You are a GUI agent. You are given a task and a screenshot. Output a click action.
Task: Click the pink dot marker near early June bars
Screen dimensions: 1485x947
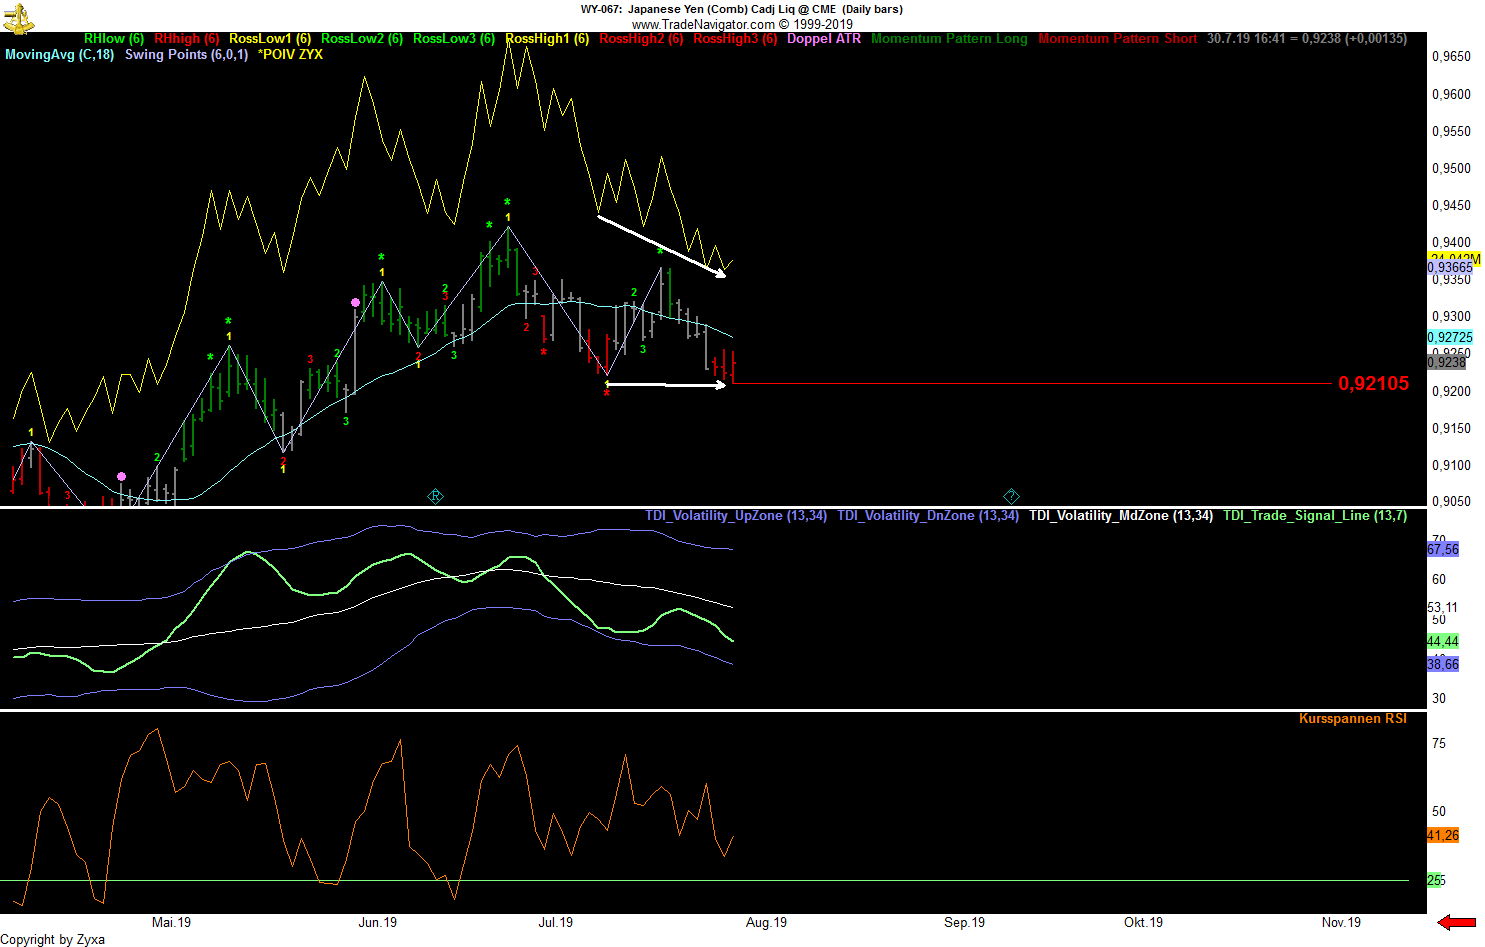355,302
